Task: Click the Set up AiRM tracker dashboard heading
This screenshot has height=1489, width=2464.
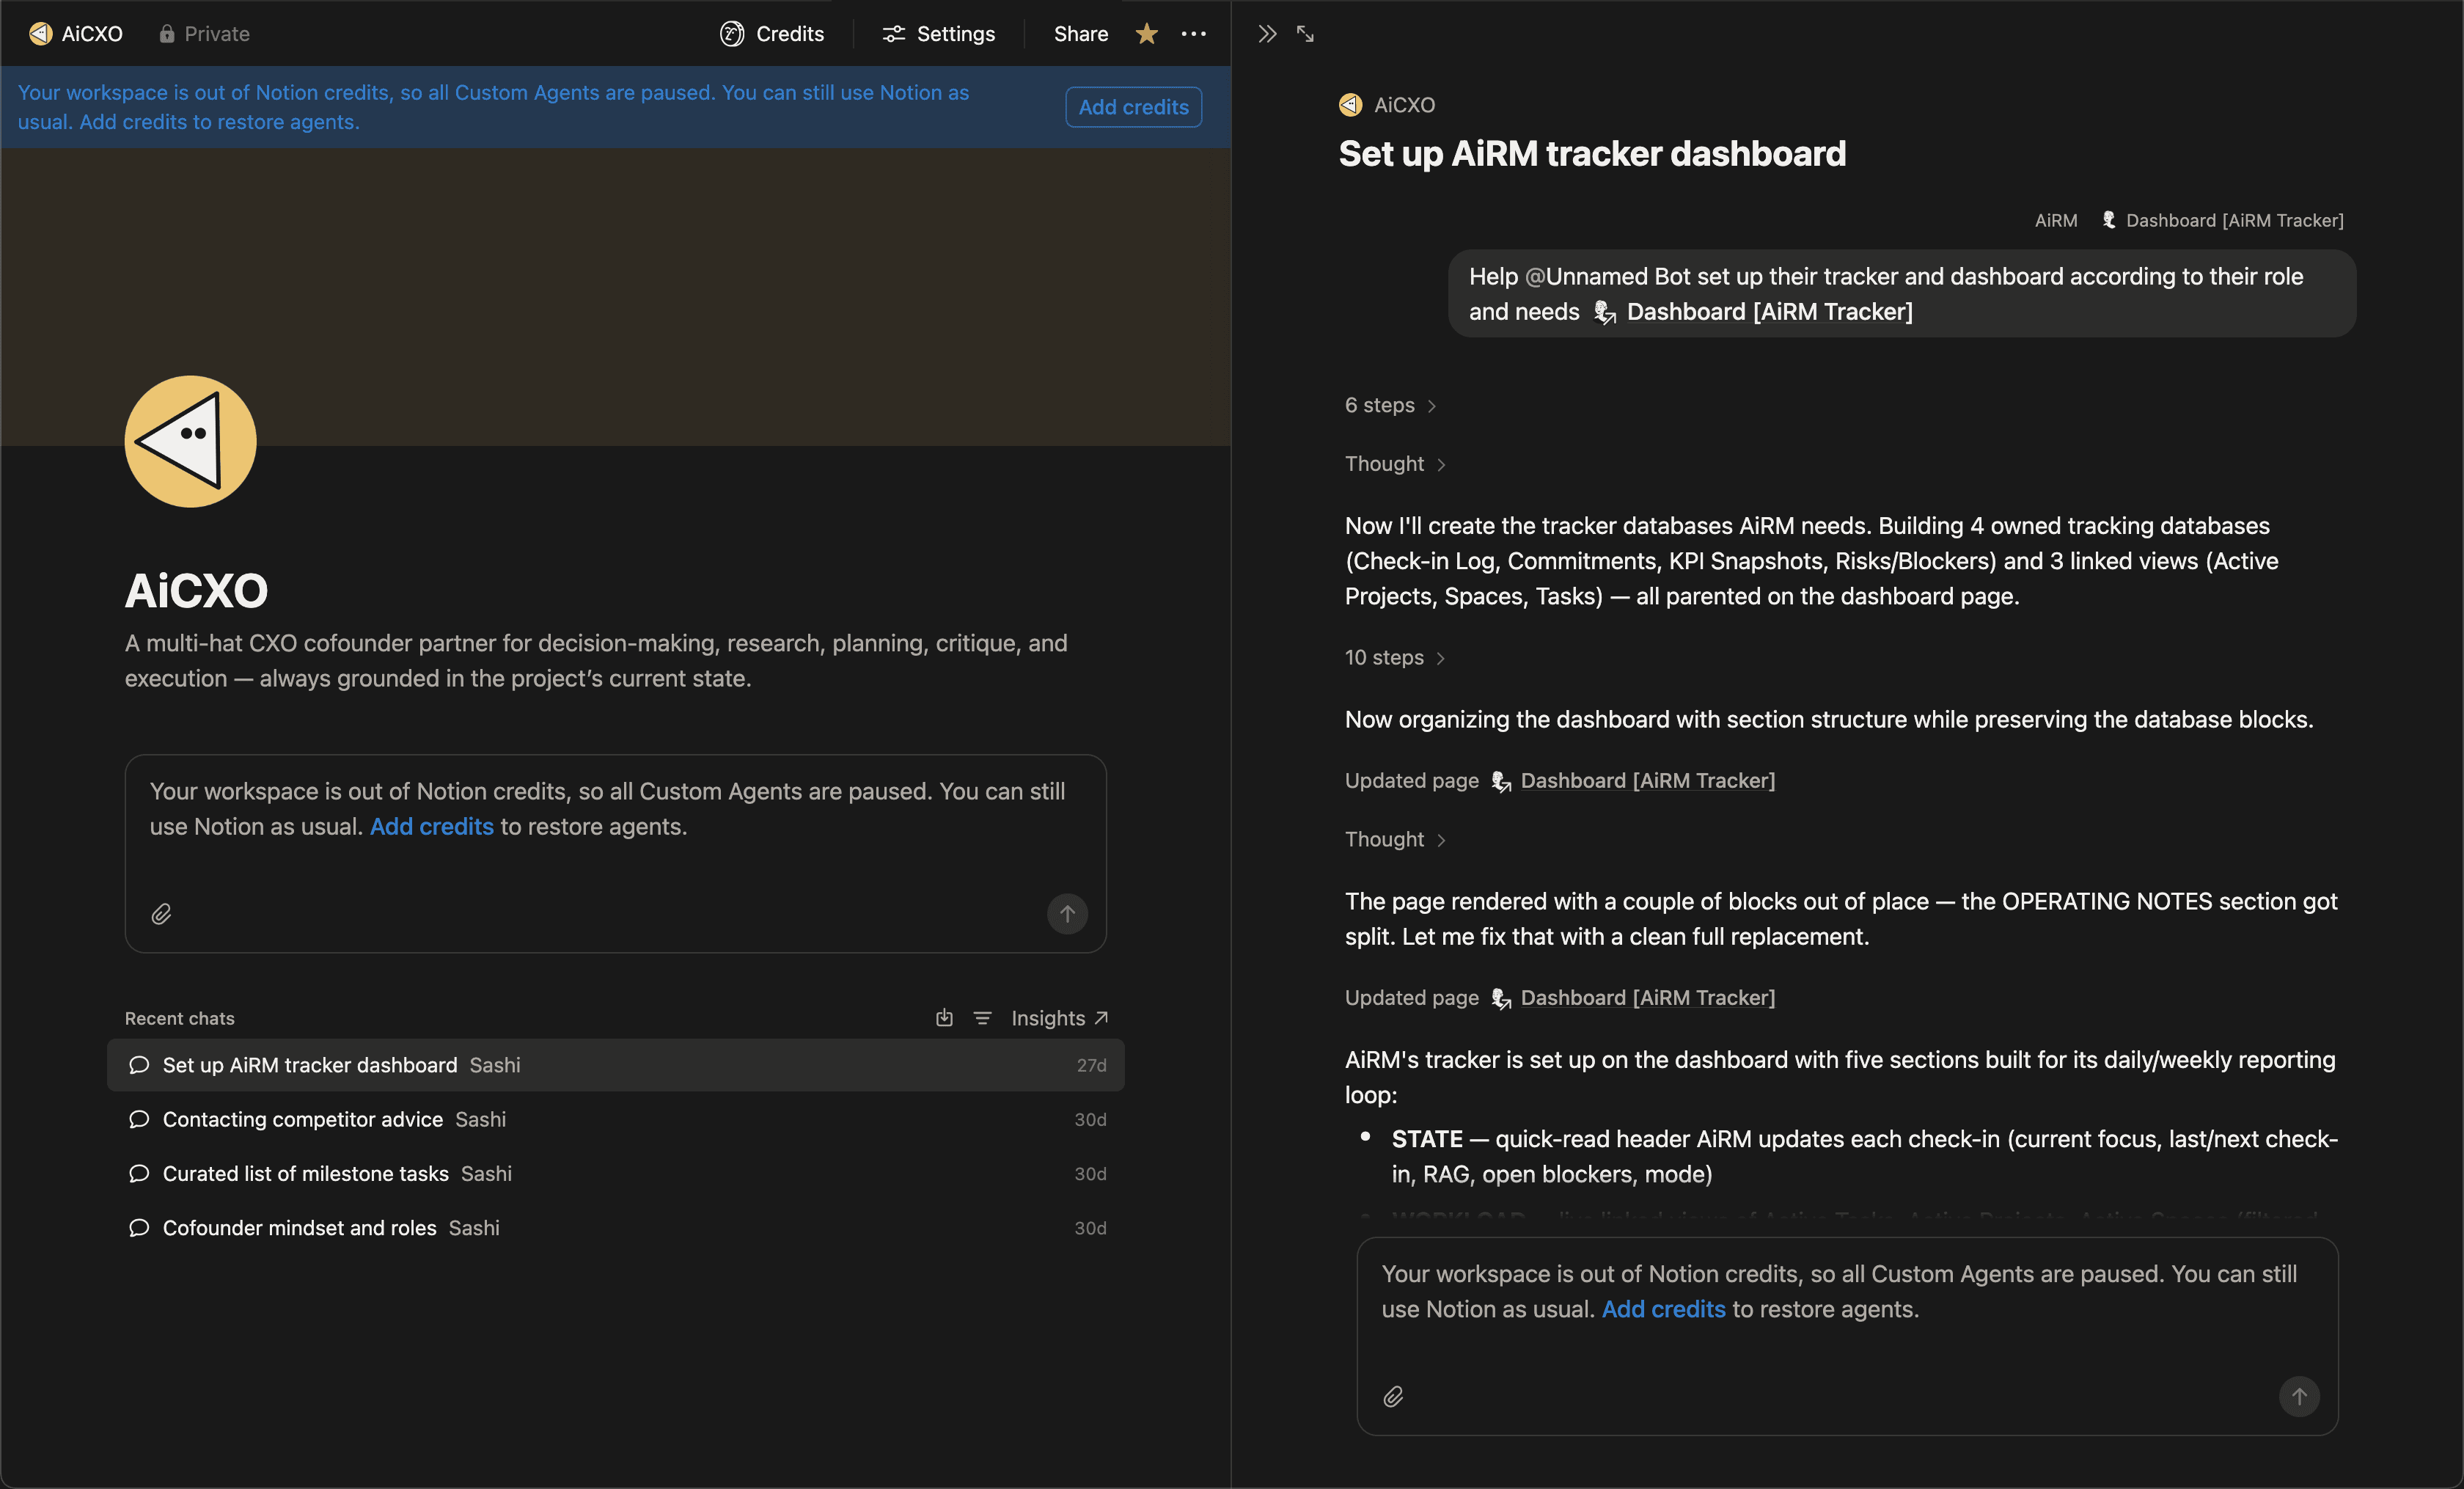Action: tap(1592, 154)
